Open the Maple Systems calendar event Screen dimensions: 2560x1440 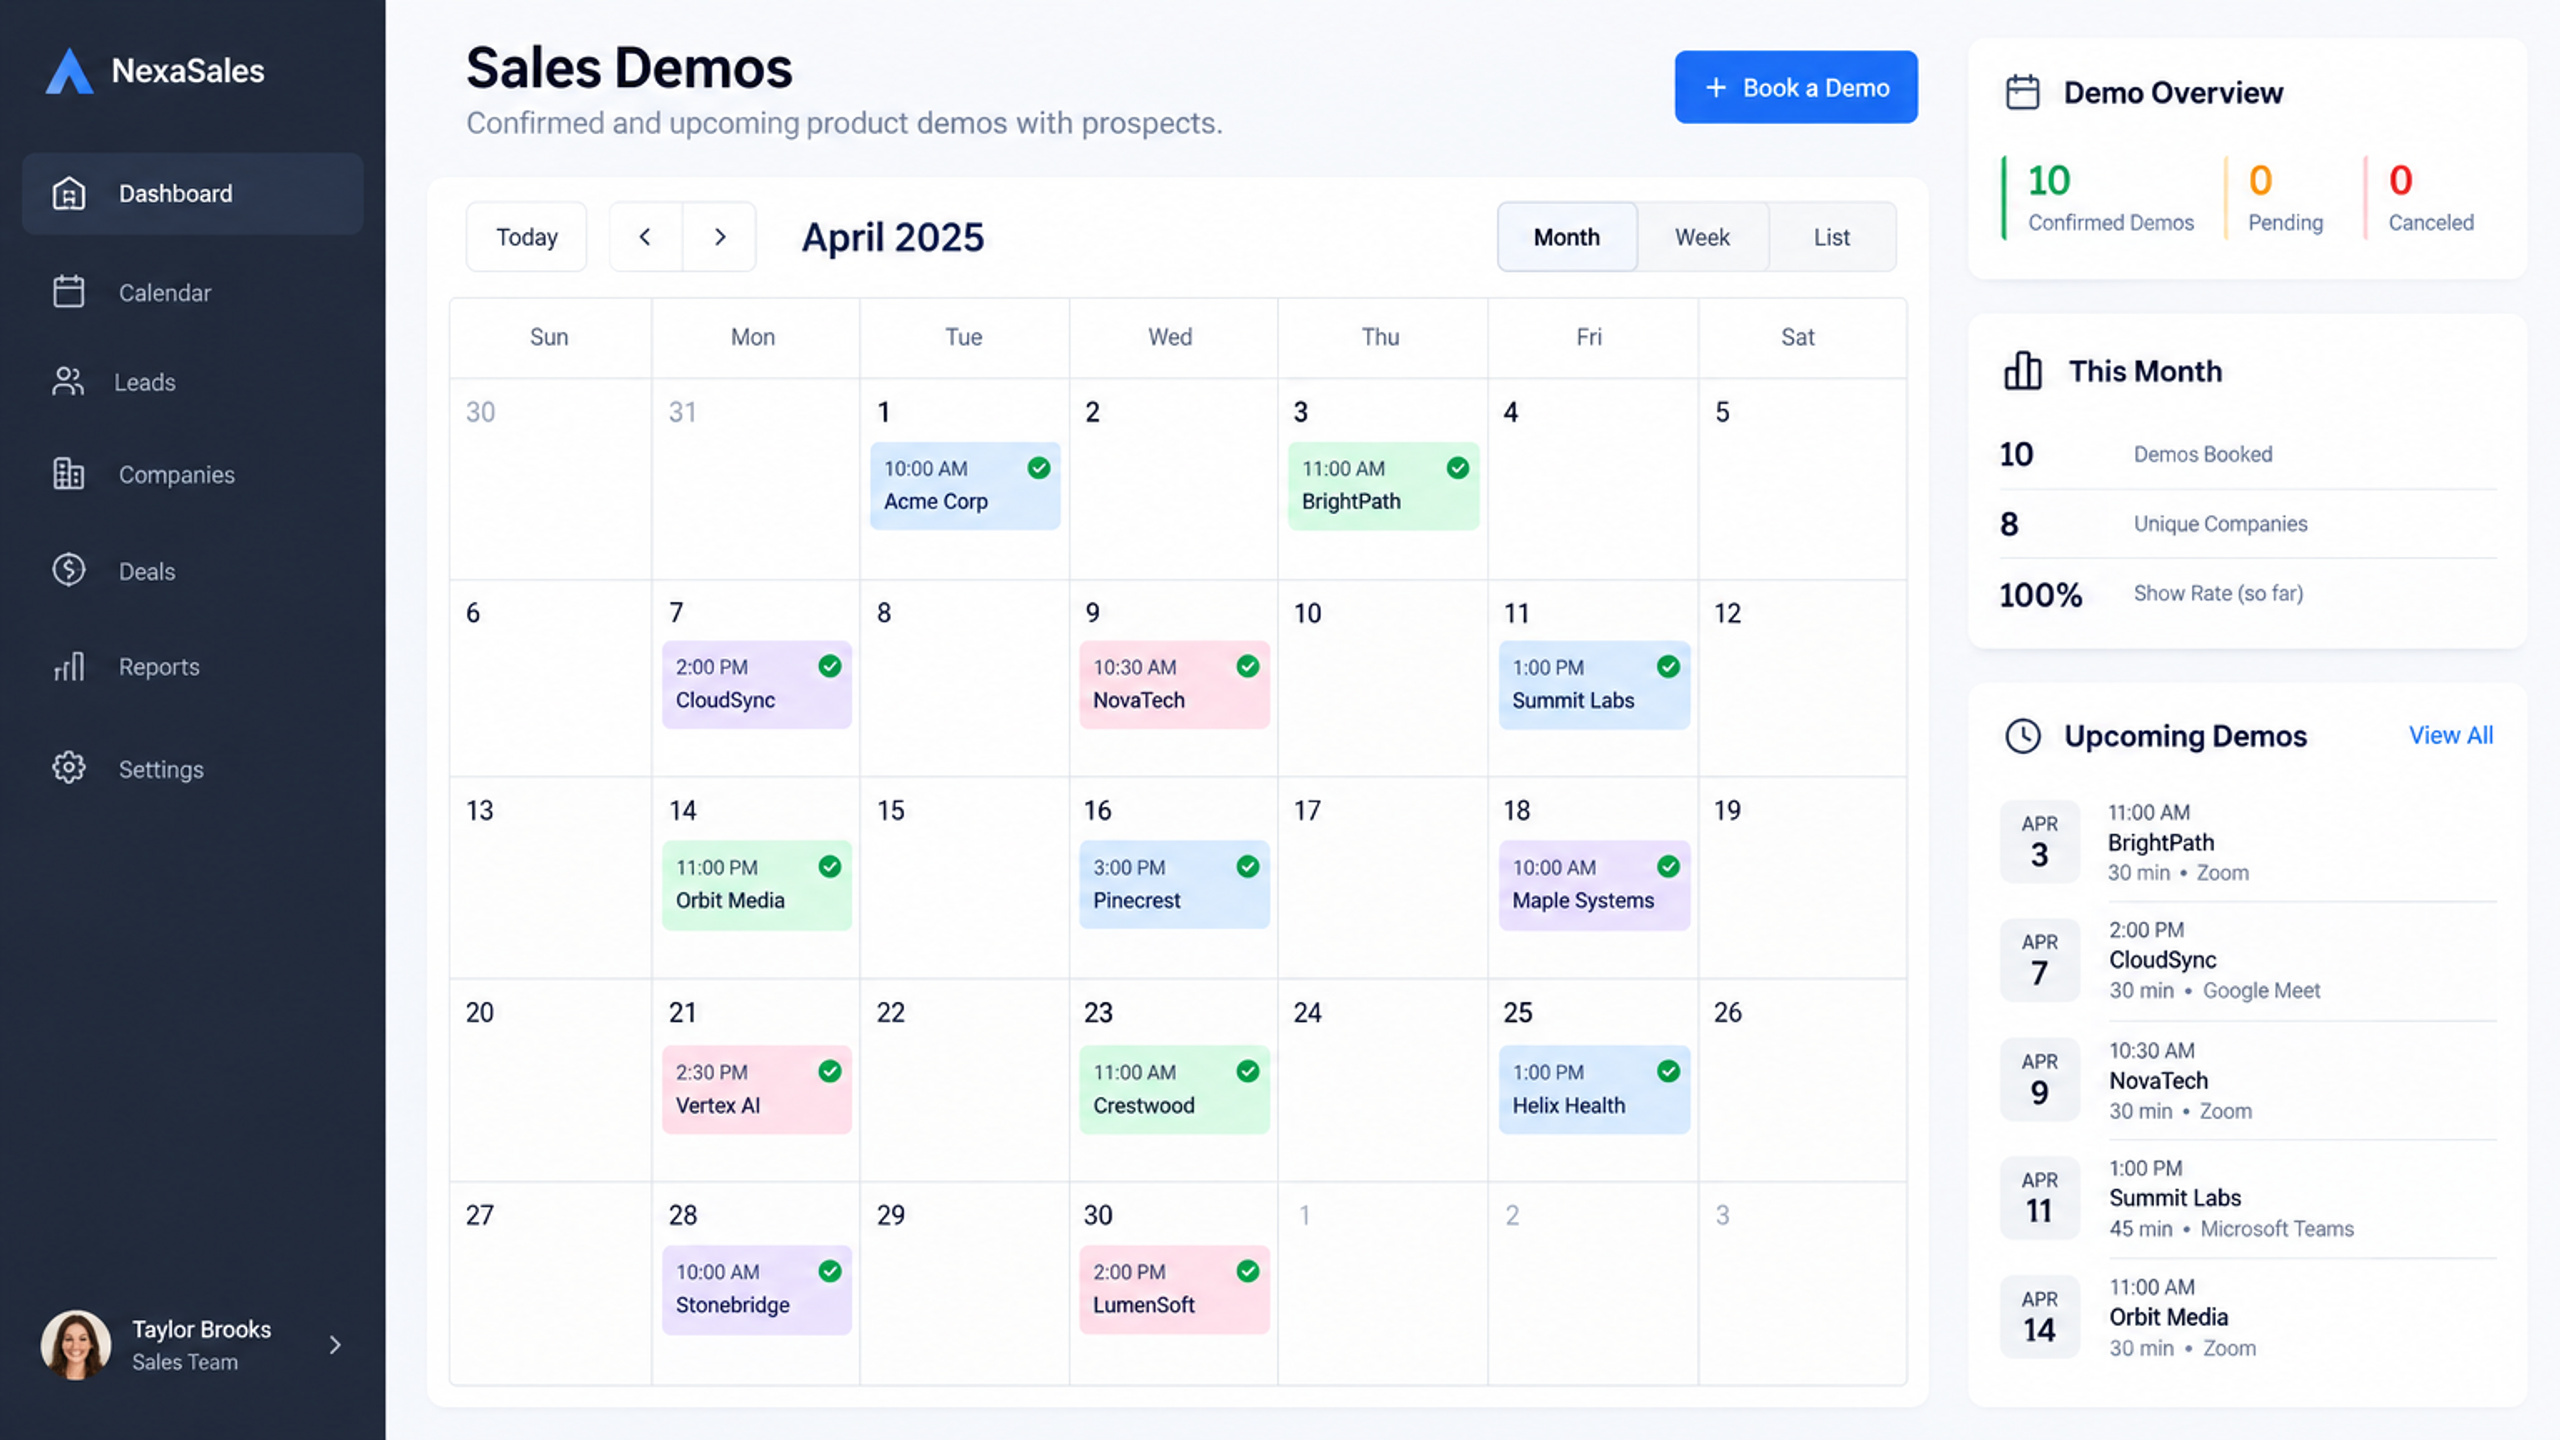1594,885
